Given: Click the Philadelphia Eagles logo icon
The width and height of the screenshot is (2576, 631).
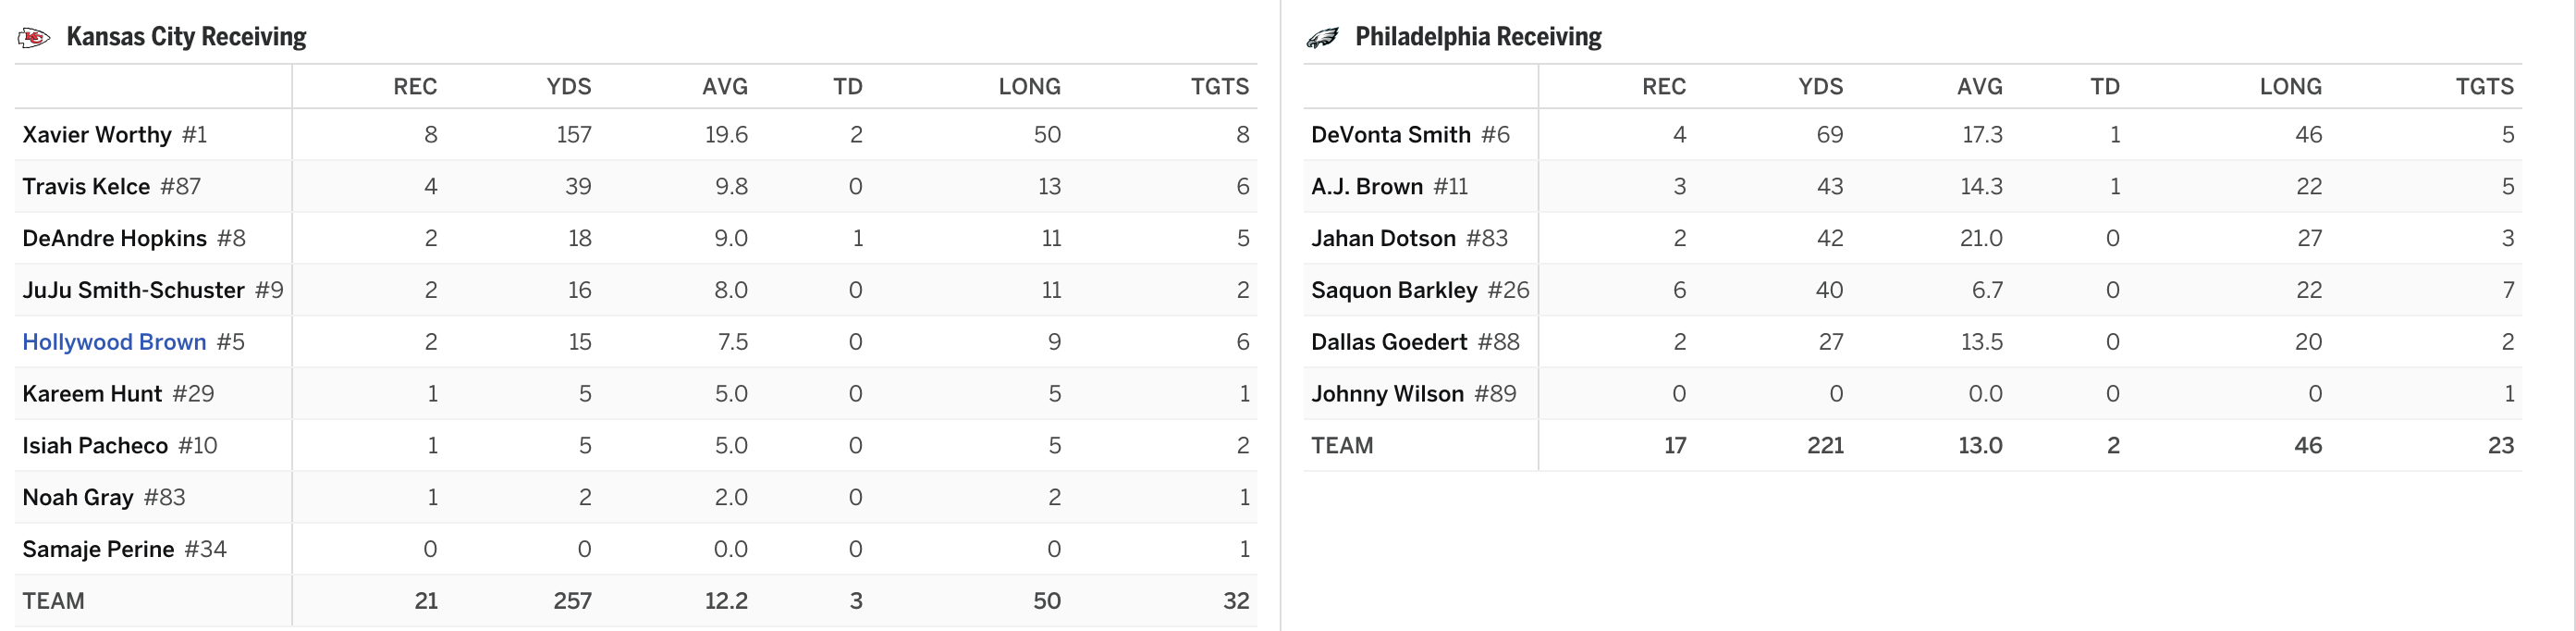Looking at the screenshot, I should pos(1322,38).
